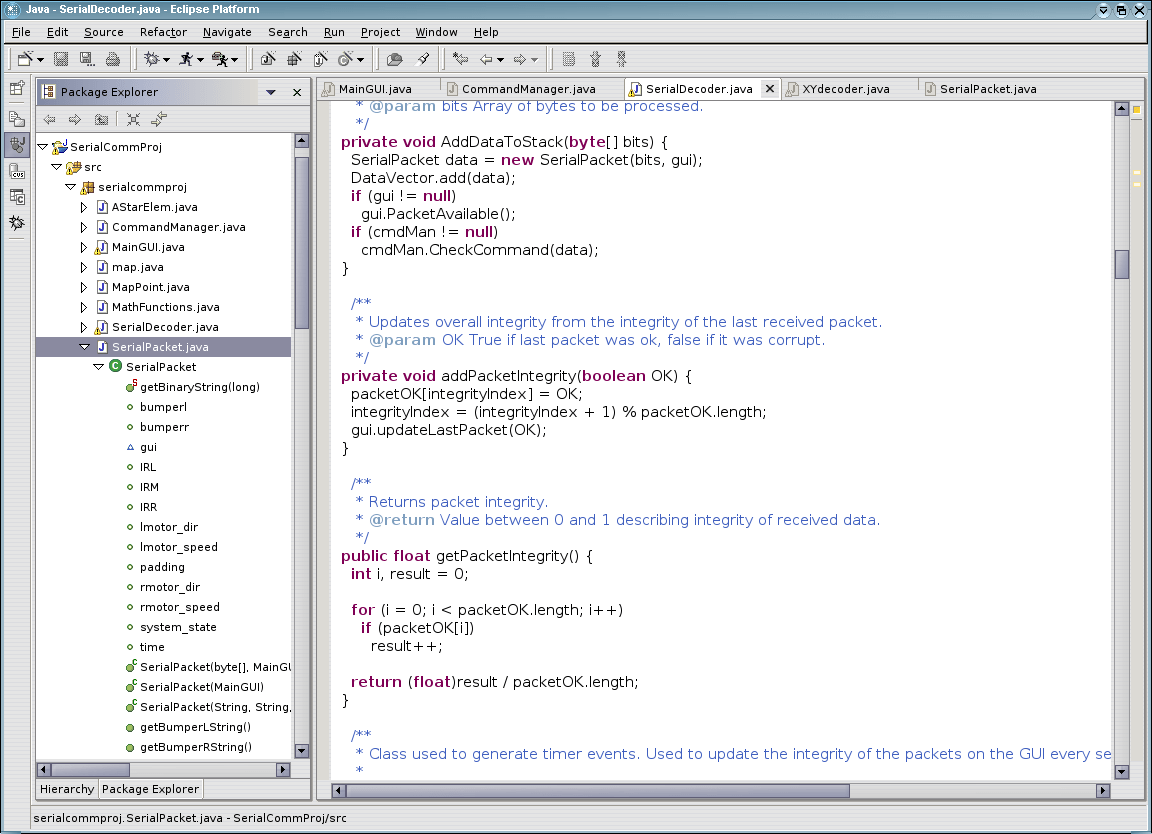Click the Open Perspective icon in left bar
Screen dimensions: 1152x834
click(x=17, y=89)
